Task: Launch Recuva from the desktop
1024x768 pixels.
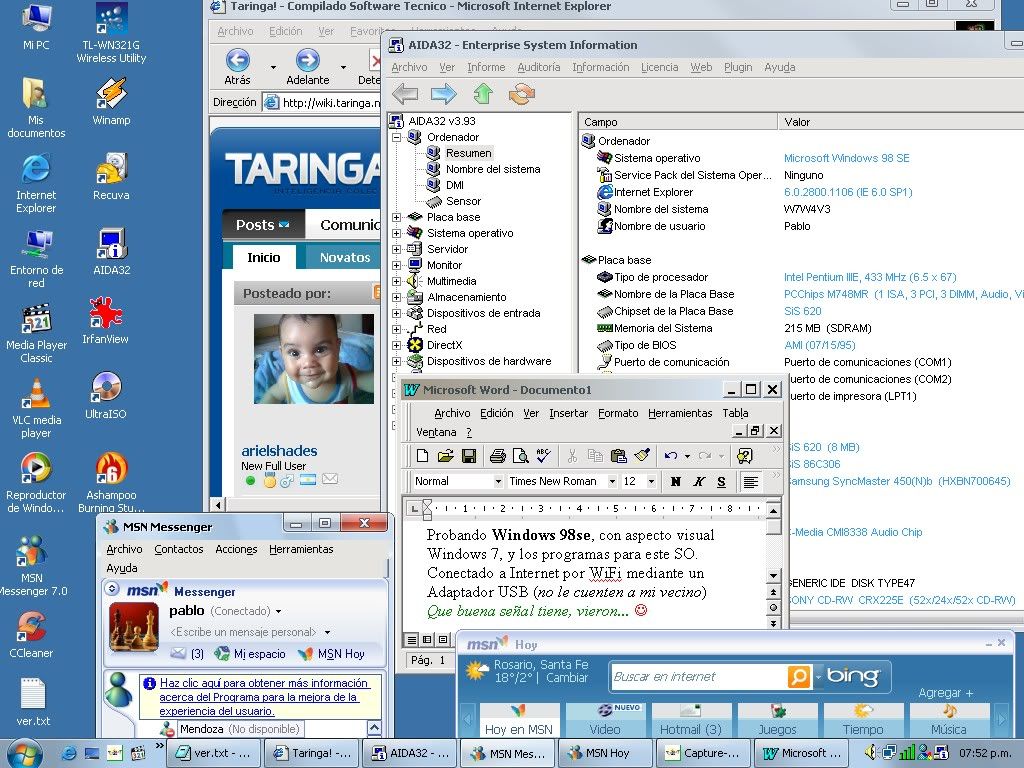Action: pyautogui.click(x=111, y=176)
